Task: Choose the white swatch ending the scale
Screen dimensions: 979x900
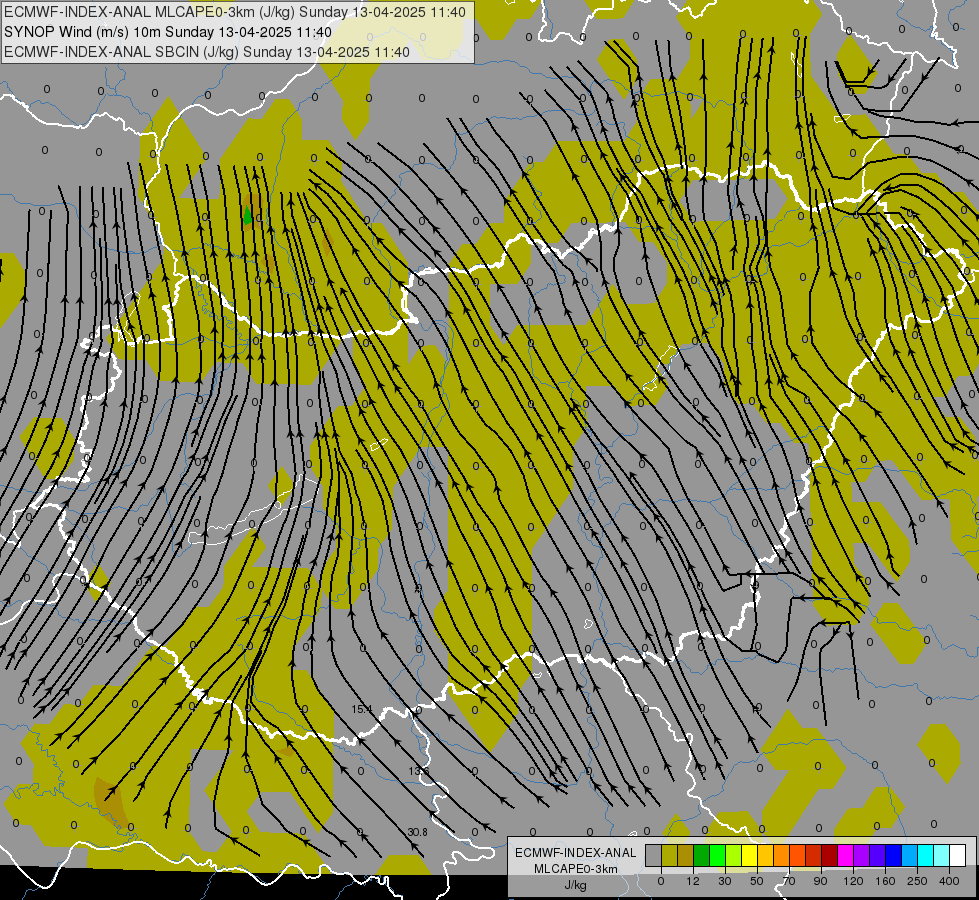Action: tap(958, 855)
